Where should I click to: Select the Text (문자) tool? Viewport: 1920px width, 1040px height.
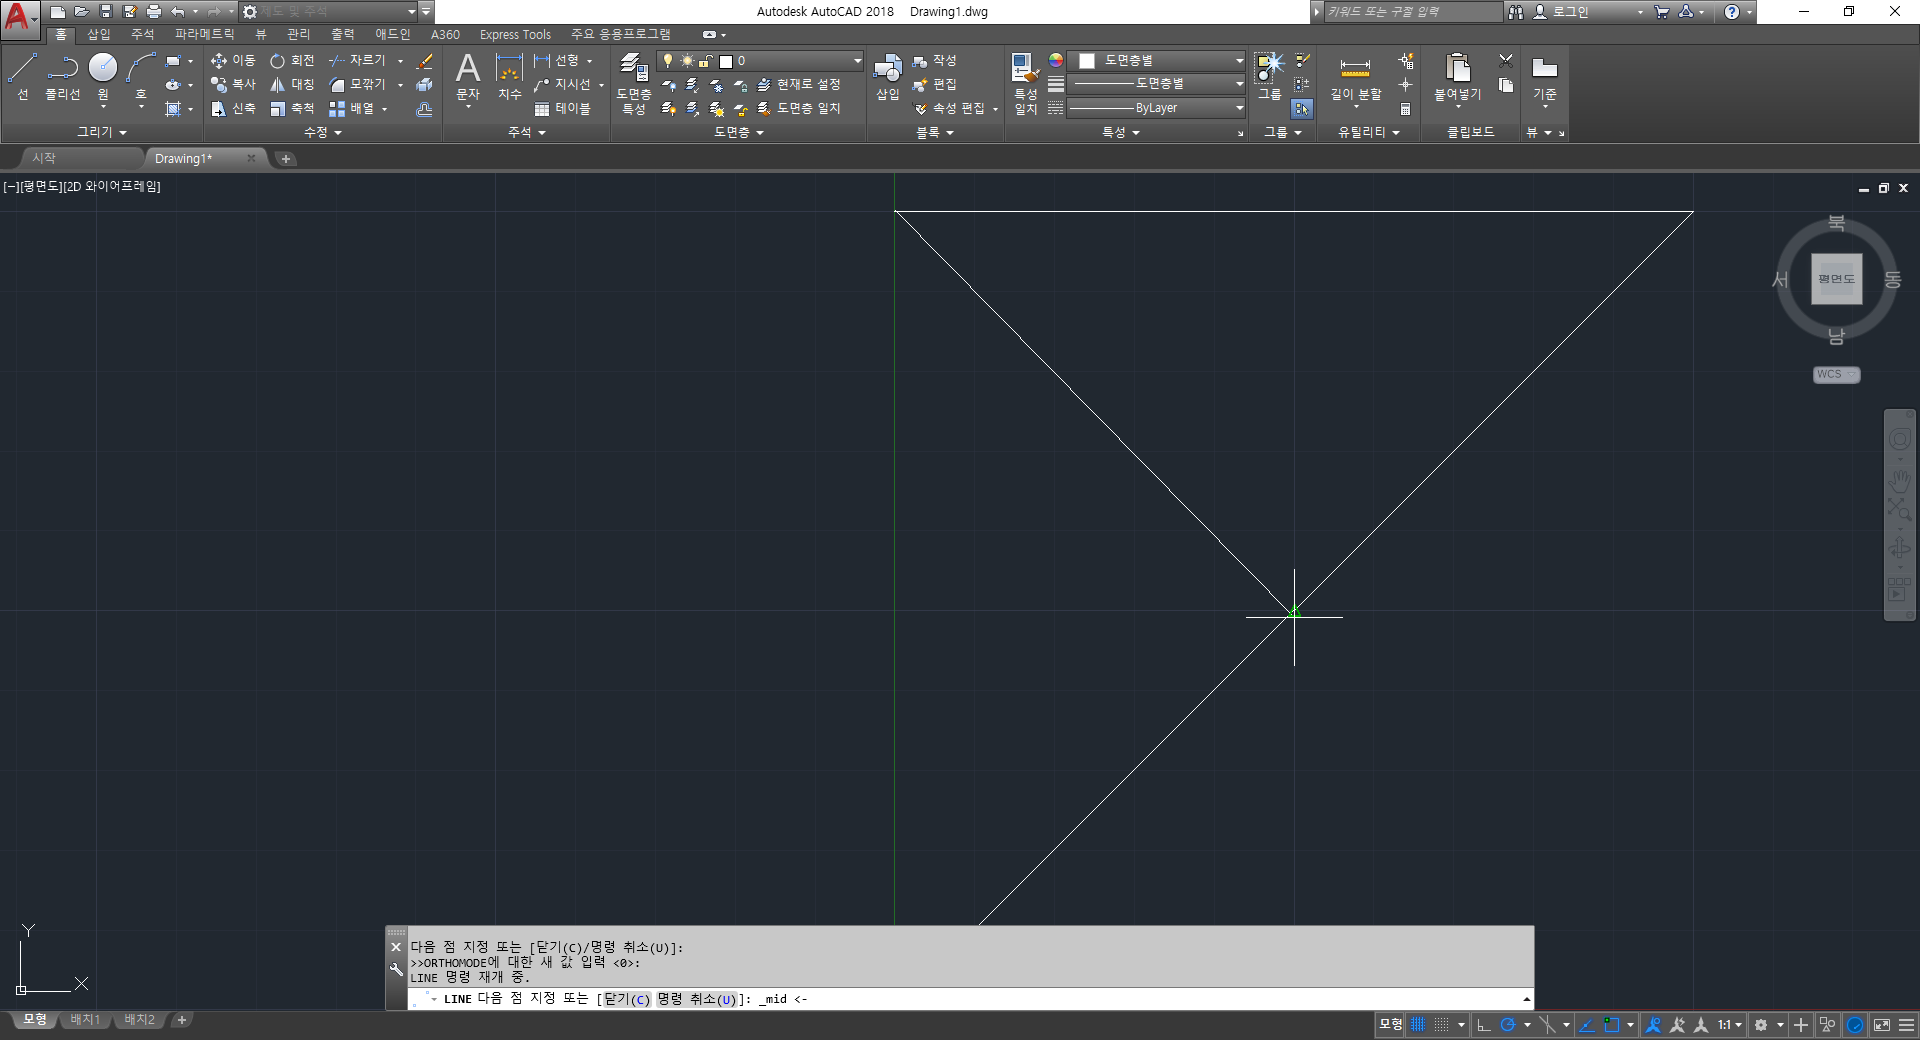[x=468, y=78]
